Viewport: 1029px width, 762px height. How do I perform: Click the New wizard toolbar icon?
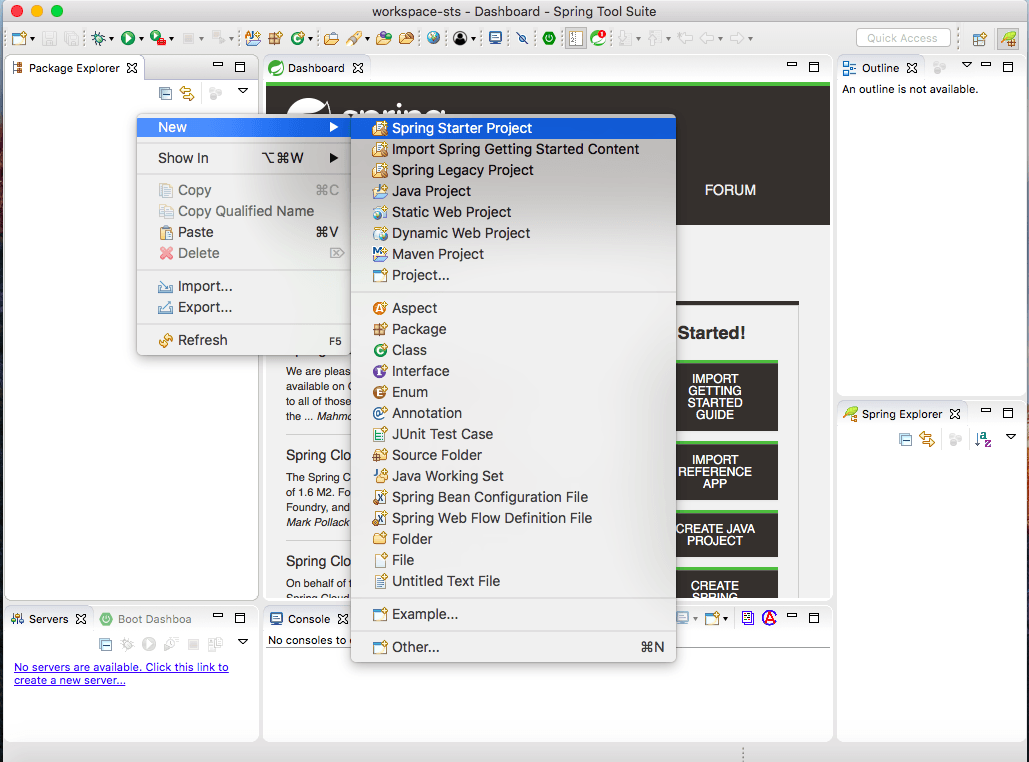[x=19, y=38]
